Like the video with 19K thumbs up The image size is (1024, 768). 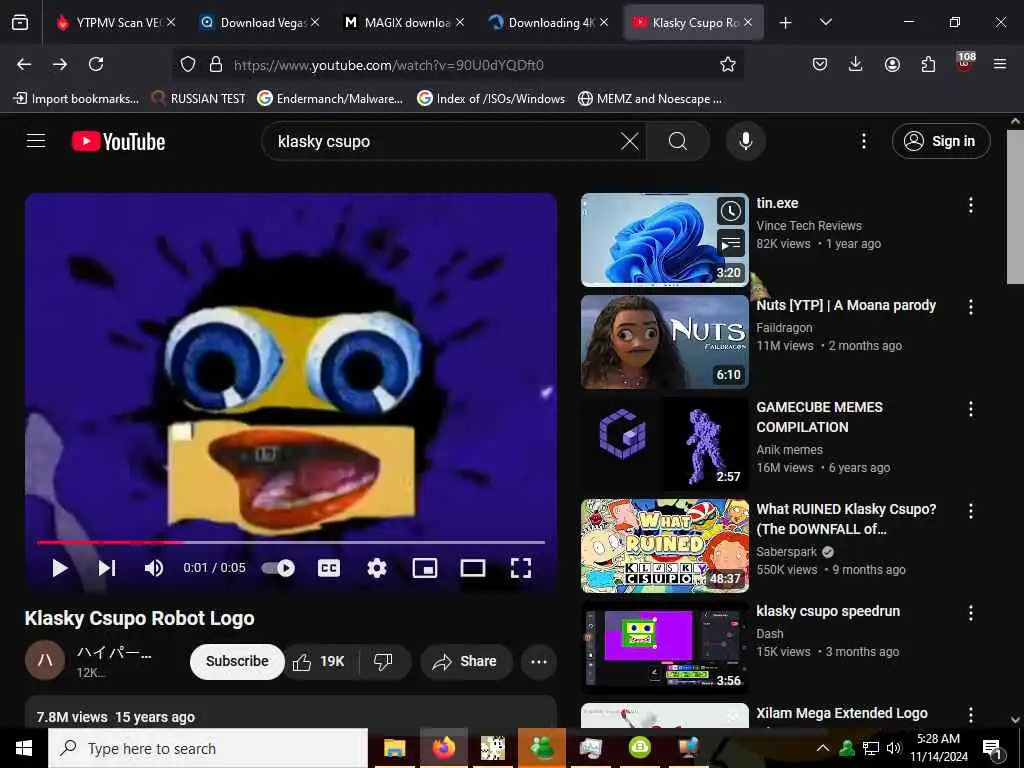pos(319,662)
